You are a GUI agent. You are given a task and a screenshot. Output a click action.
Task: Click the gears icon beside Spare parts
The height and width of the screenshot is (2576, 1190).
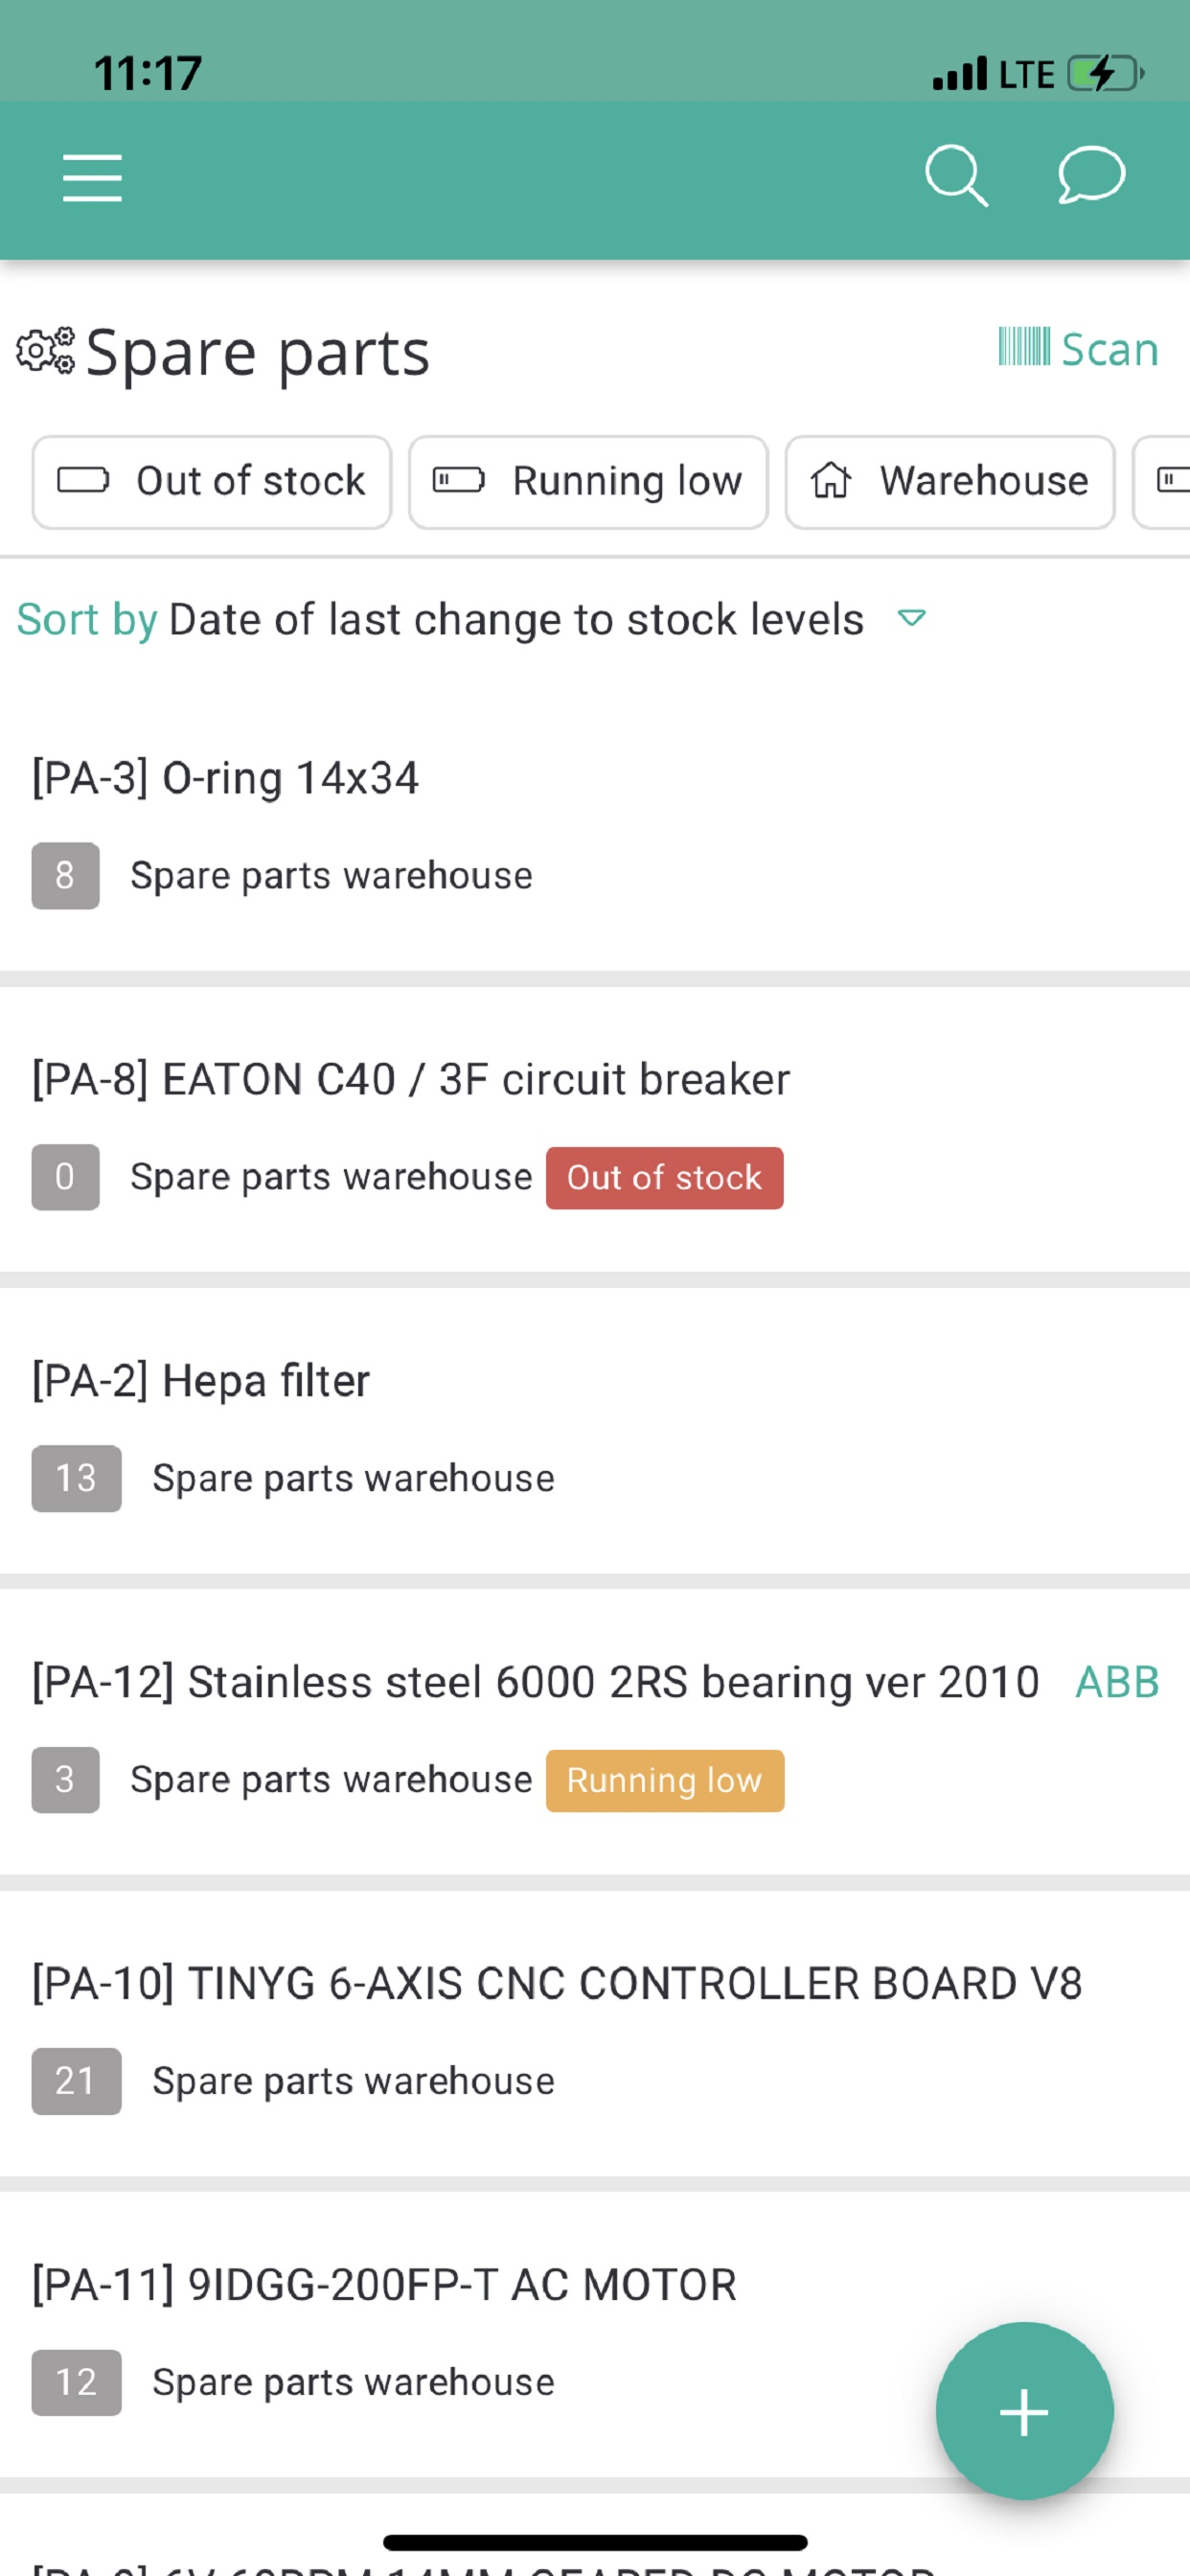coord(45,351)
